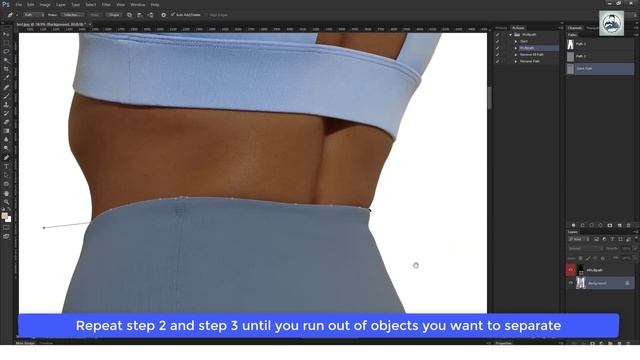Toggle visibility of the red-marked Multipath layer
Image resolution: width=640 pixels, height=360 pixels.
(x=571, y=270)
